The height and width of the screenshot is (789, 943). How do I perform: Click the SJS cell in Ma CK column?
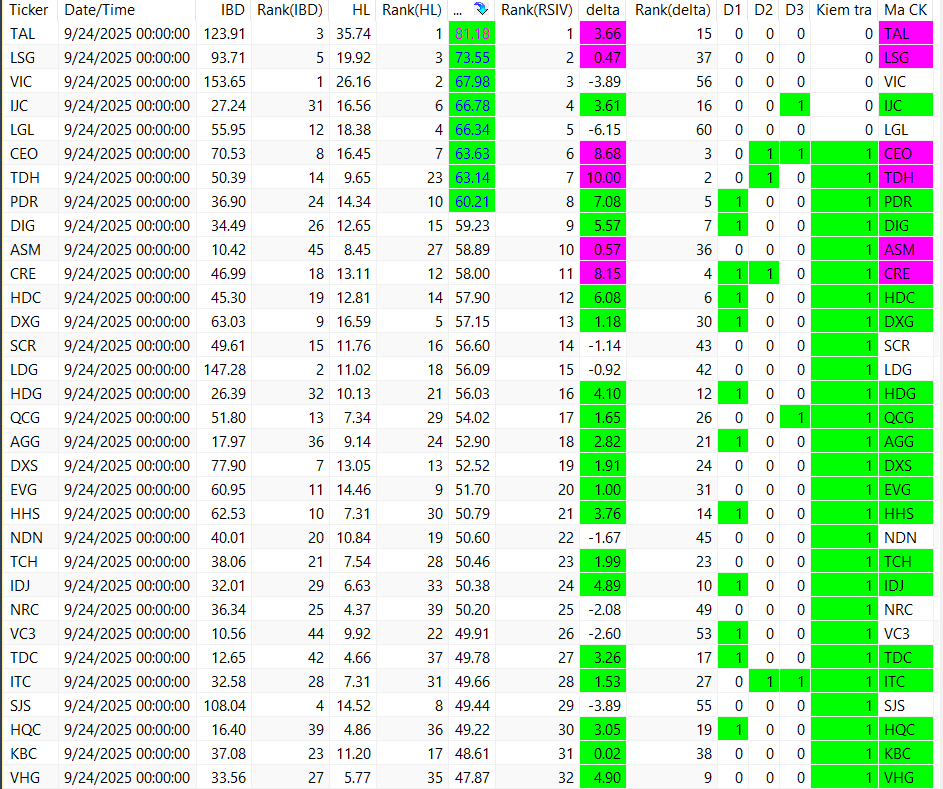(x=906, y=706)
